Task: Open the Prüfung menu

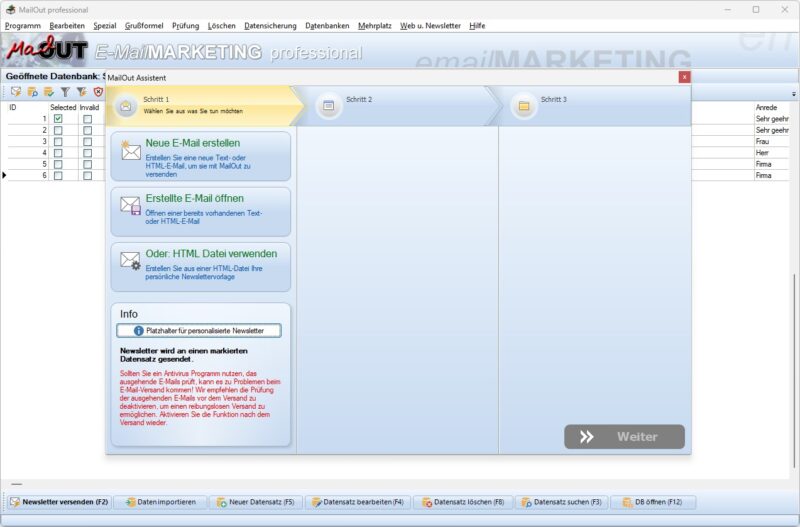Action: [x=185, y=26]
